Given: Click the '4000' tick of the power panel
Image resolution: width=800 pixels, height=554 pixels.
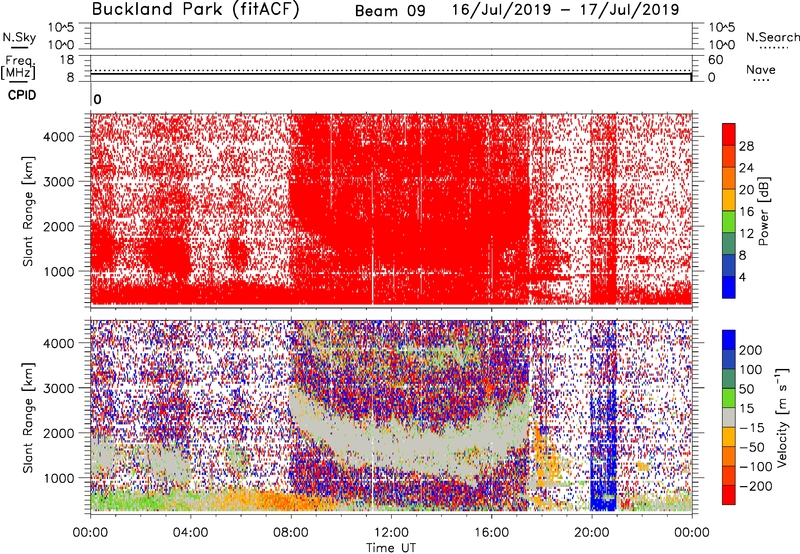Looking at the screenshot, I should pos(59,137).
